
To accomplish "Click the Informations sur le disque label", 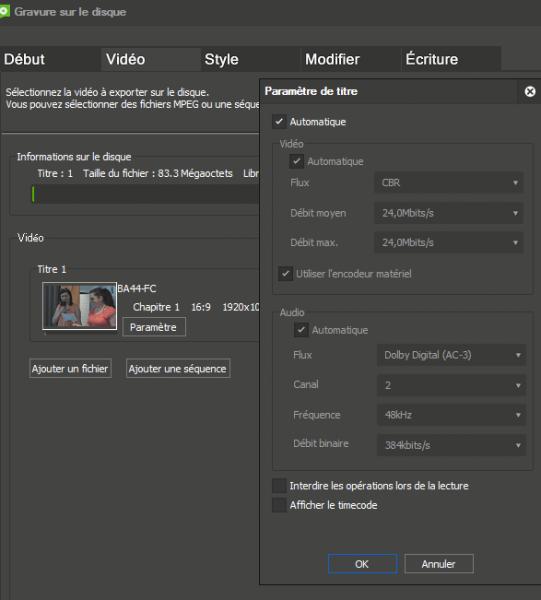I will [74, 157].
